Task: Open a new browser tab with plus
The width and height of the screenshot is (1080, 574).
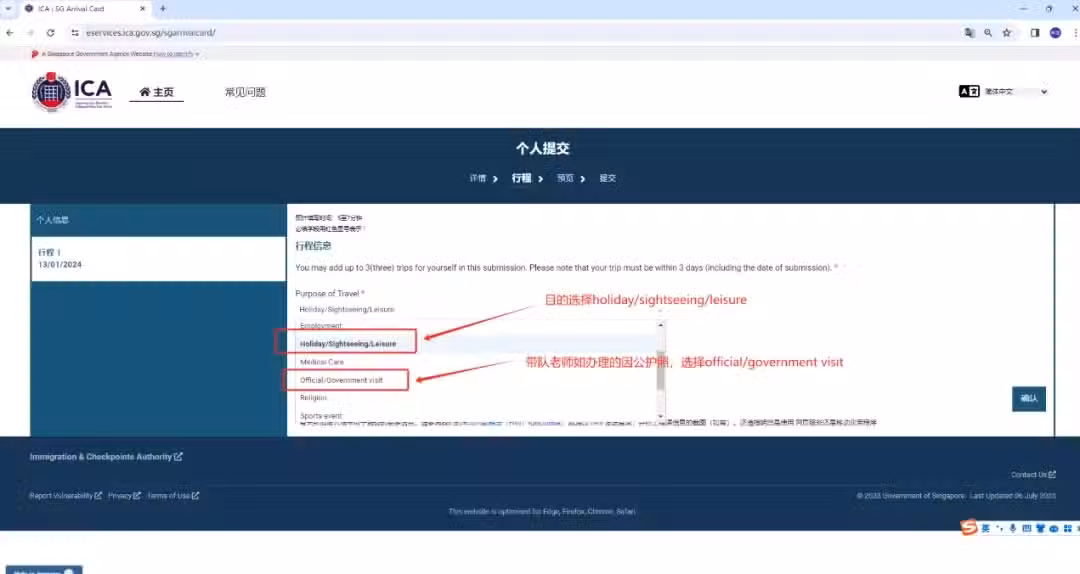Action: coord(163,8)
